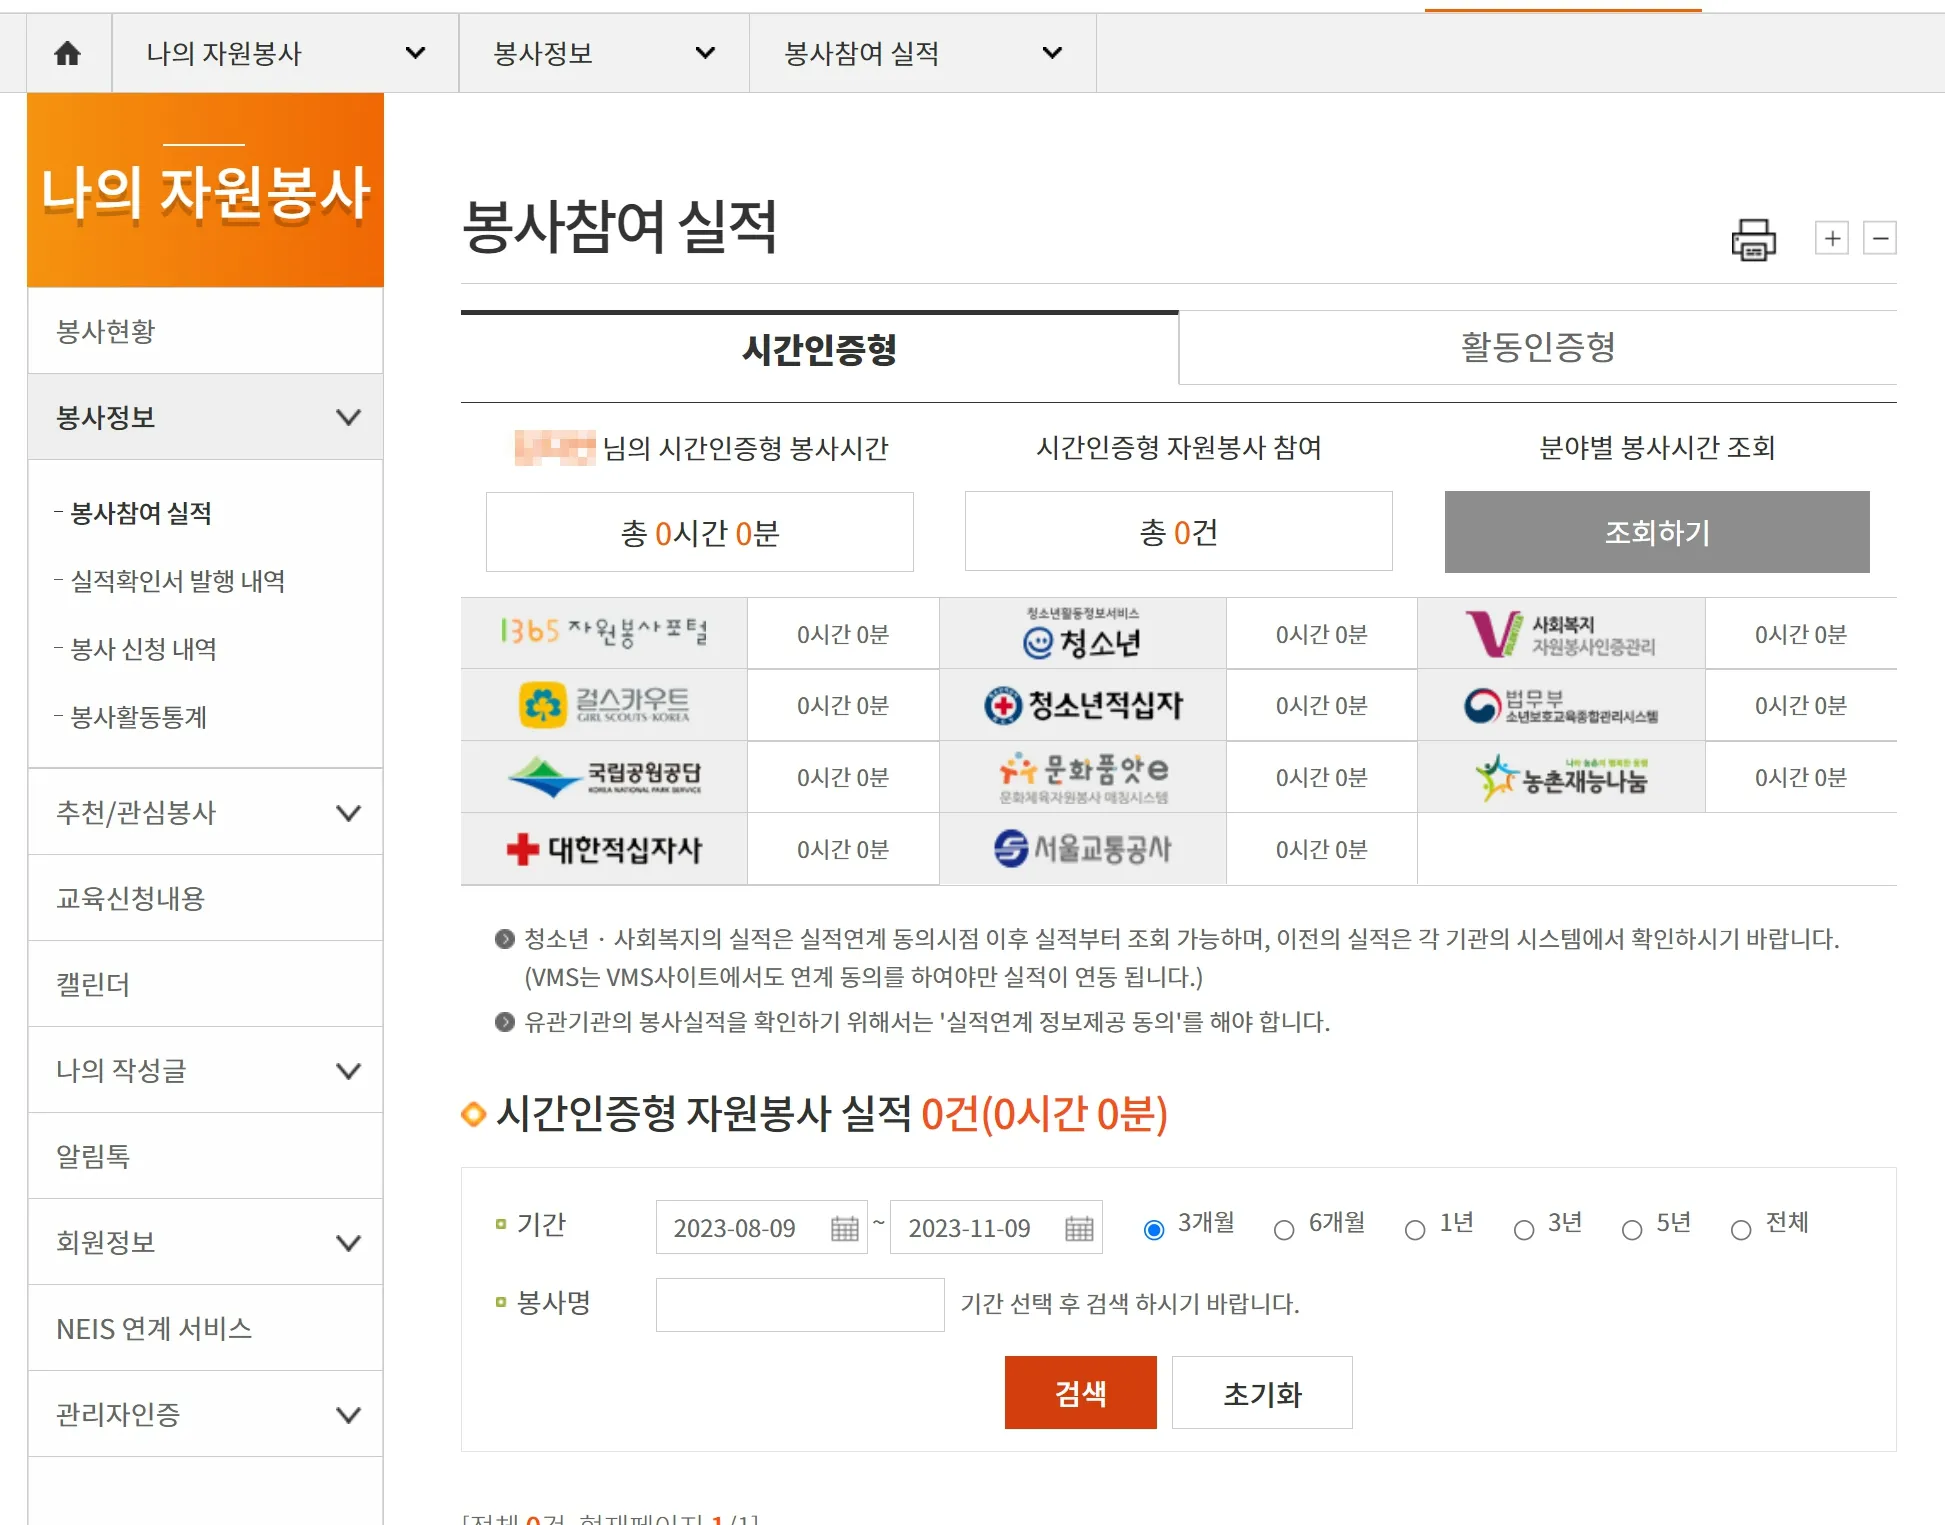Switch to the 활동인증형 tab
1945x1525 pixels.
(1537, 348)
